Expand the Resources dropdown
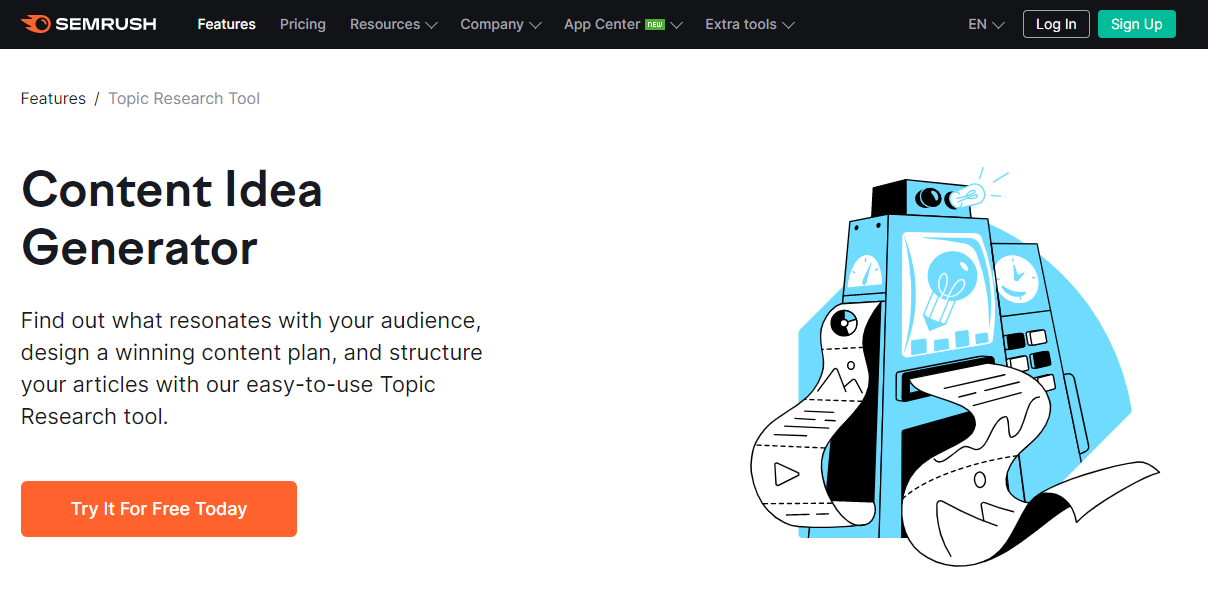This screenshot has width=1208, height=606. pos(394,24)
